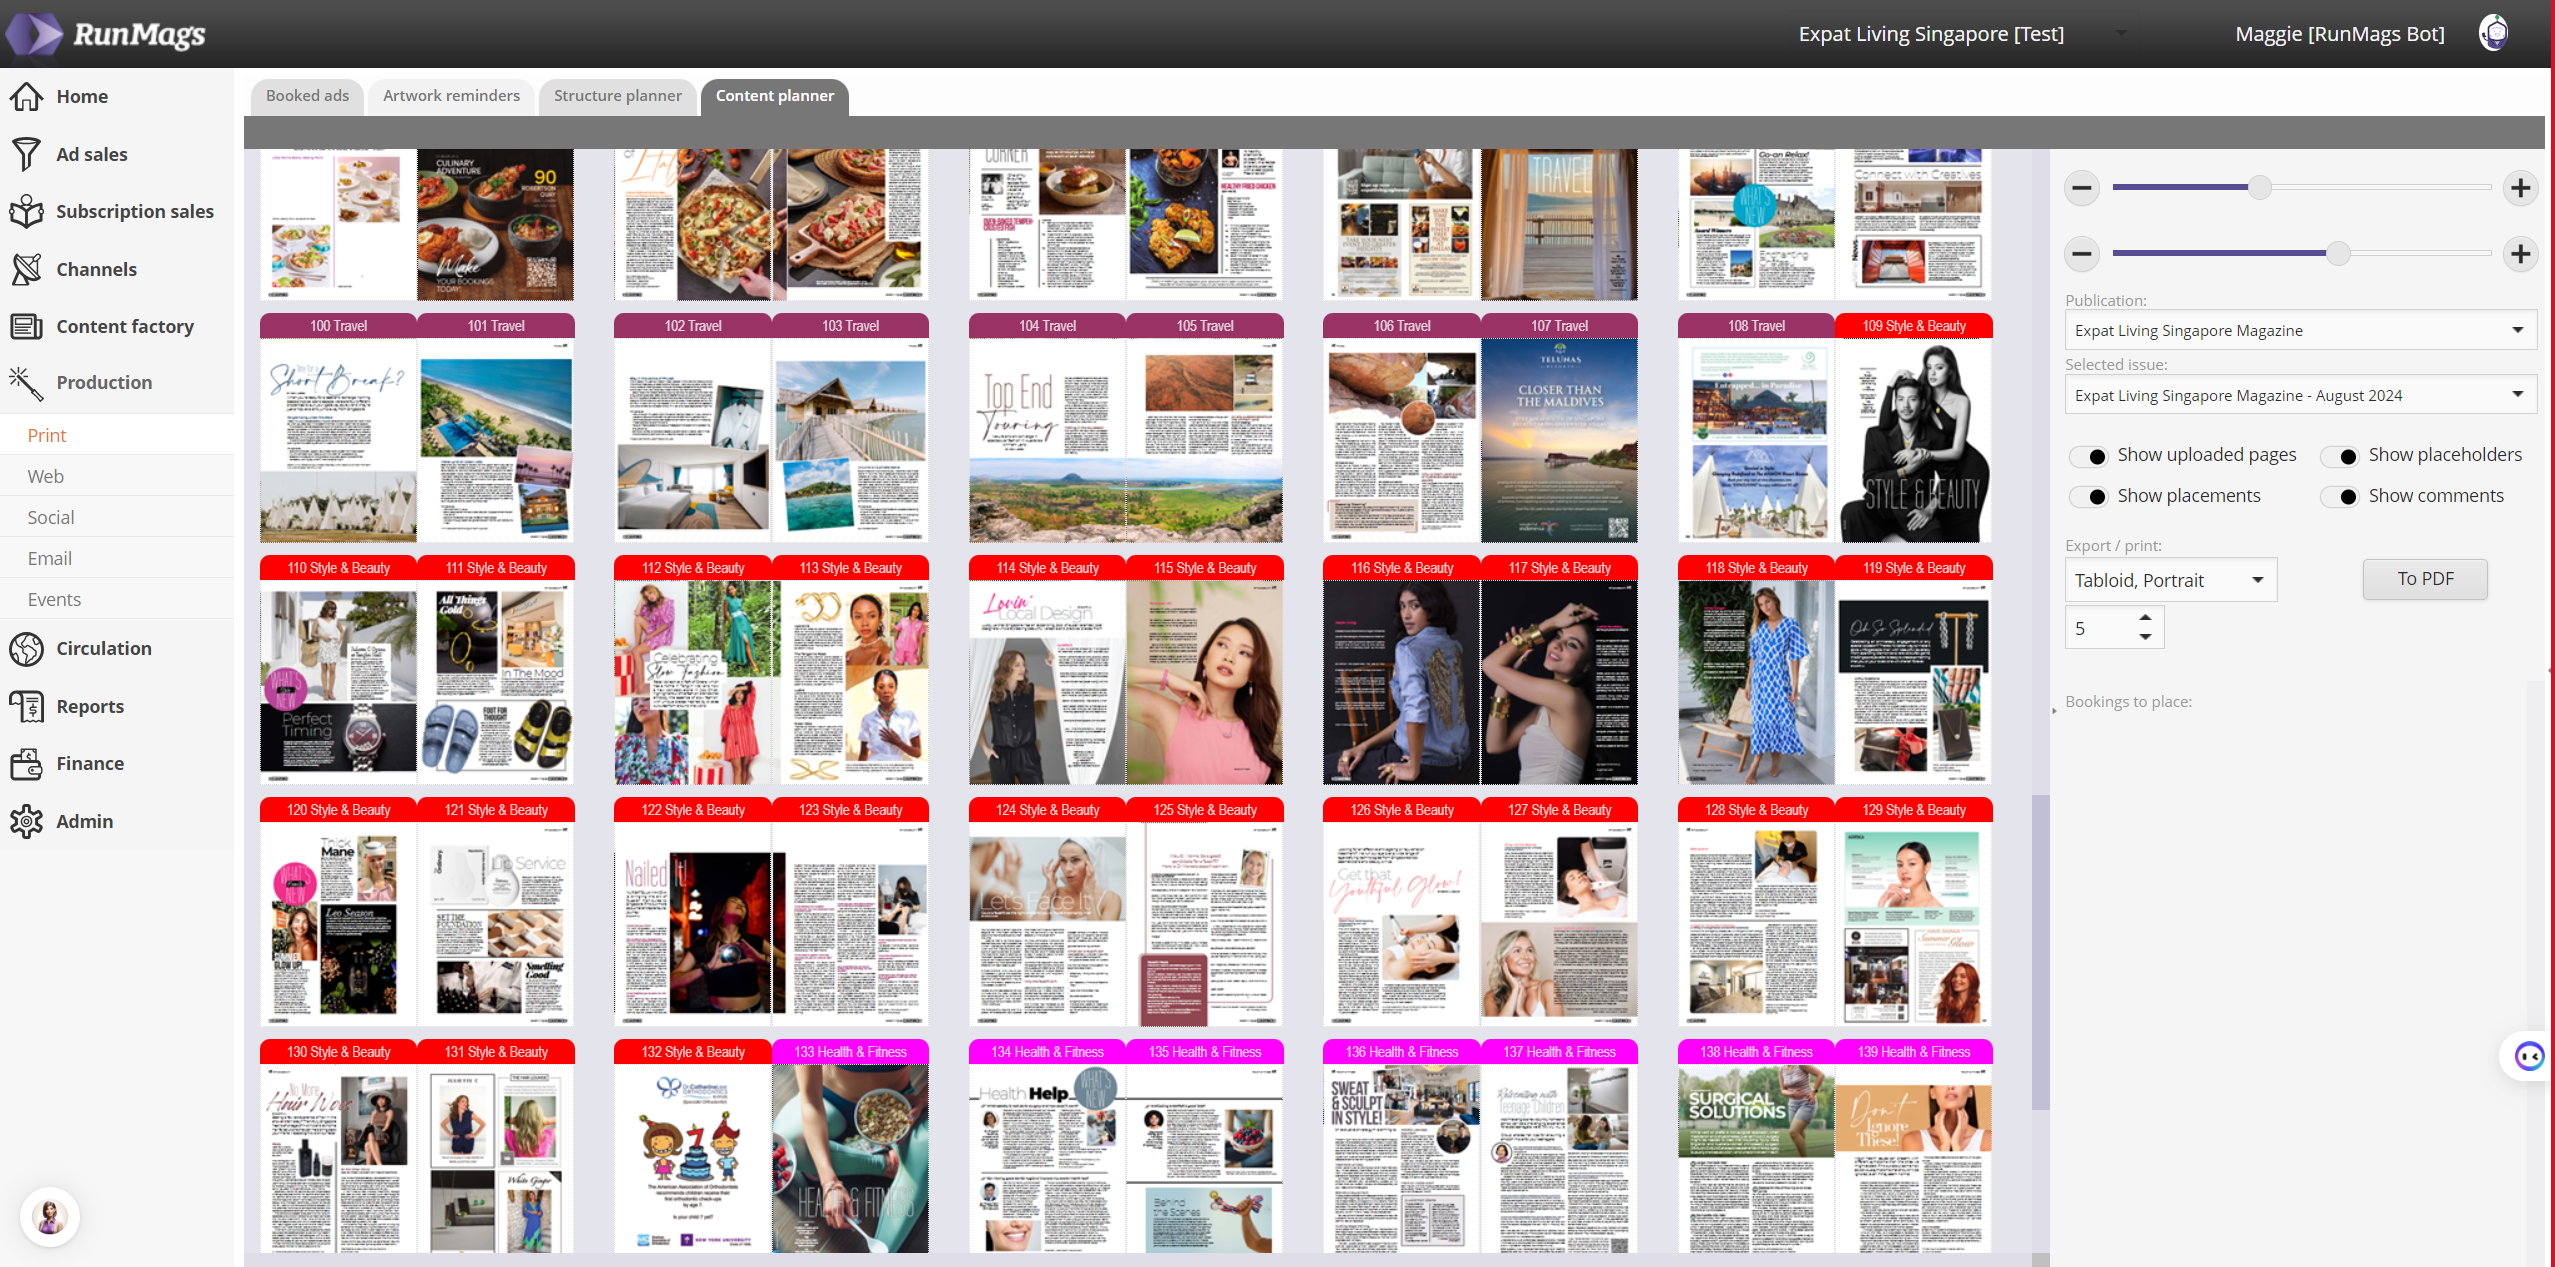Screen dimensions: 2555x1267
Task: Click the Ad sales funnel icon
Action: pyautogui.click(x=27, y=154)
